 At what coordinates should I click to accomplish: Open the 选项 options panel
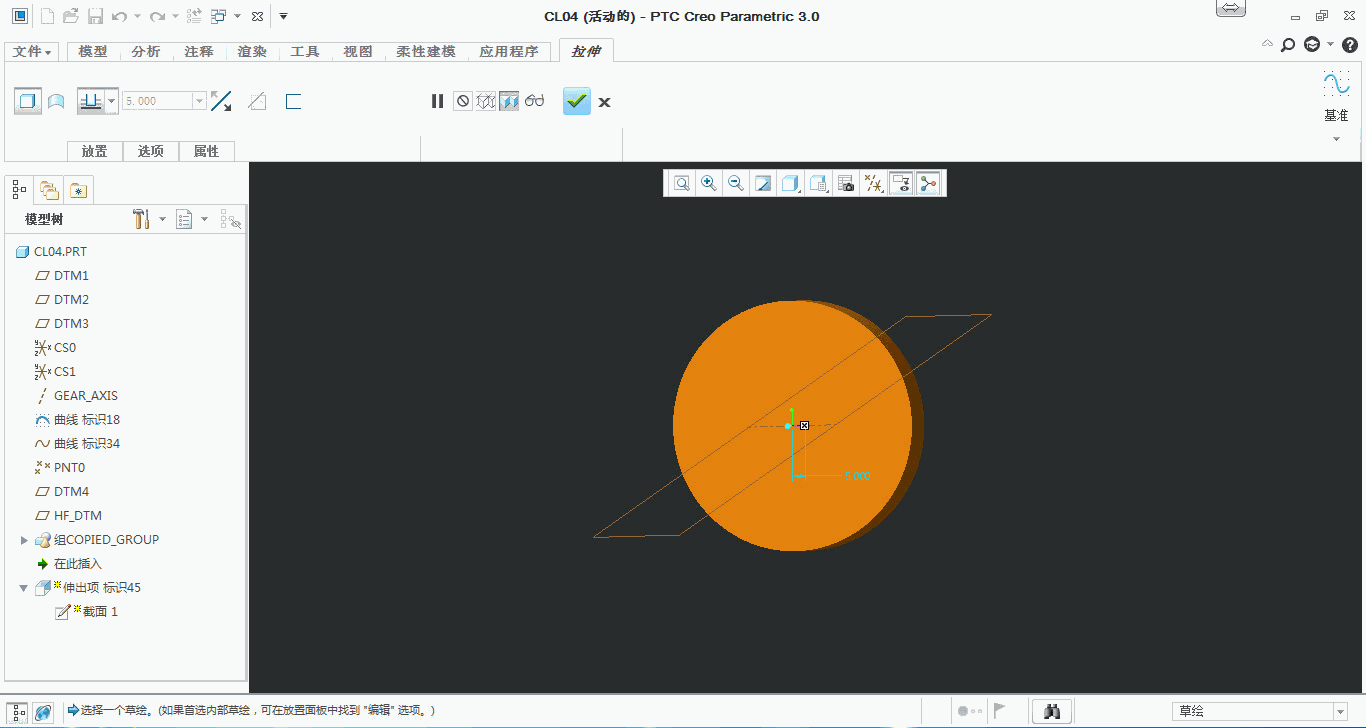(x=151, y=151)
